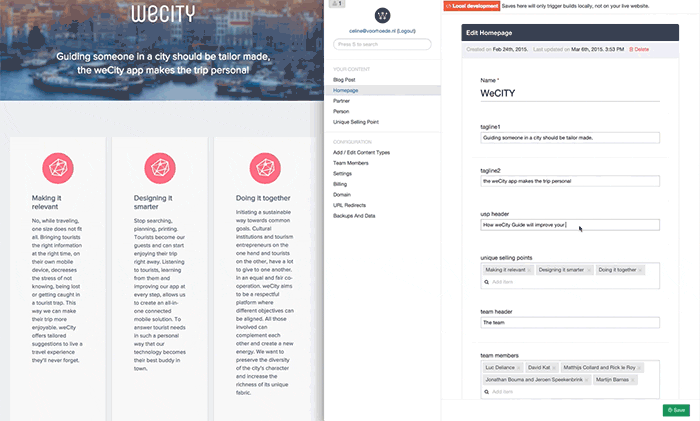700x421 pixels.
Task: Click the Local development badge
Action: click(x=472, y=6)
